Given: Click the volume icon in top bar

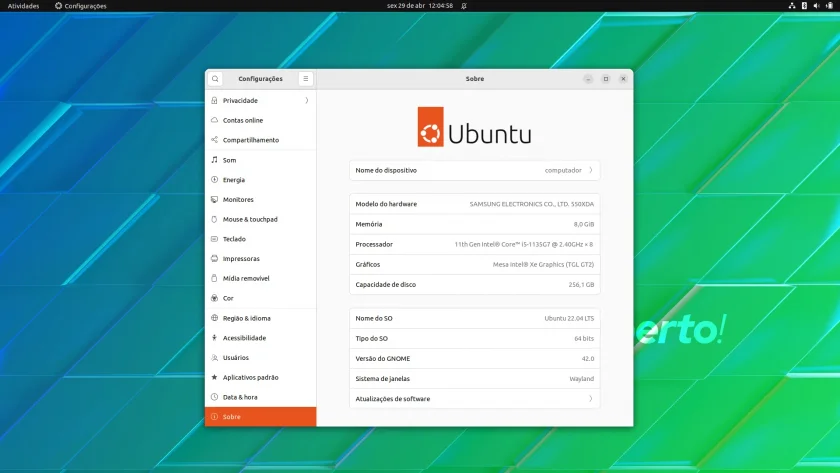Looking at the screenshot, I should pos(816,6).
